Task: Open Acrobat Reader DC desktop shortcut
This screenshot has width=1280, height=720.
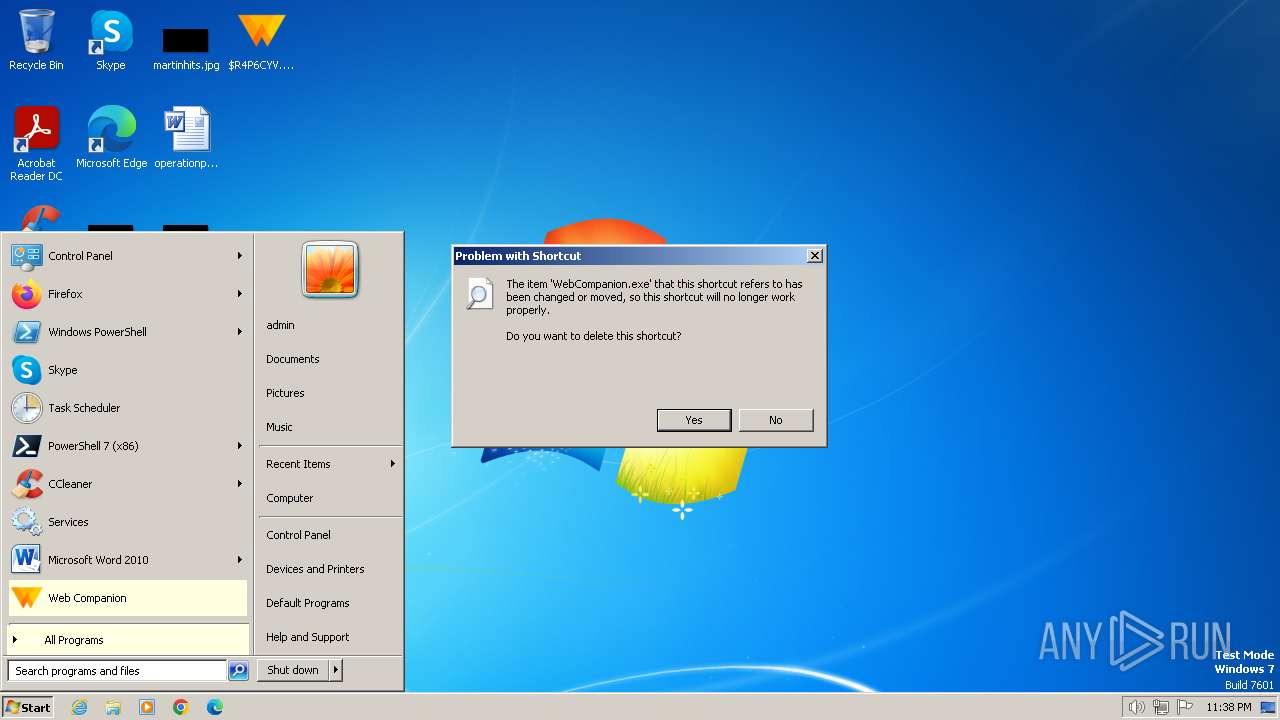Action: pos(36,144)
